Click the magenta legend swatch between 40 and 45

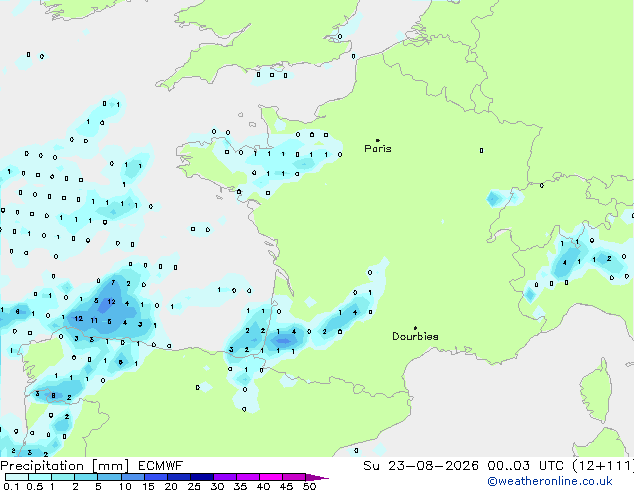271,477
